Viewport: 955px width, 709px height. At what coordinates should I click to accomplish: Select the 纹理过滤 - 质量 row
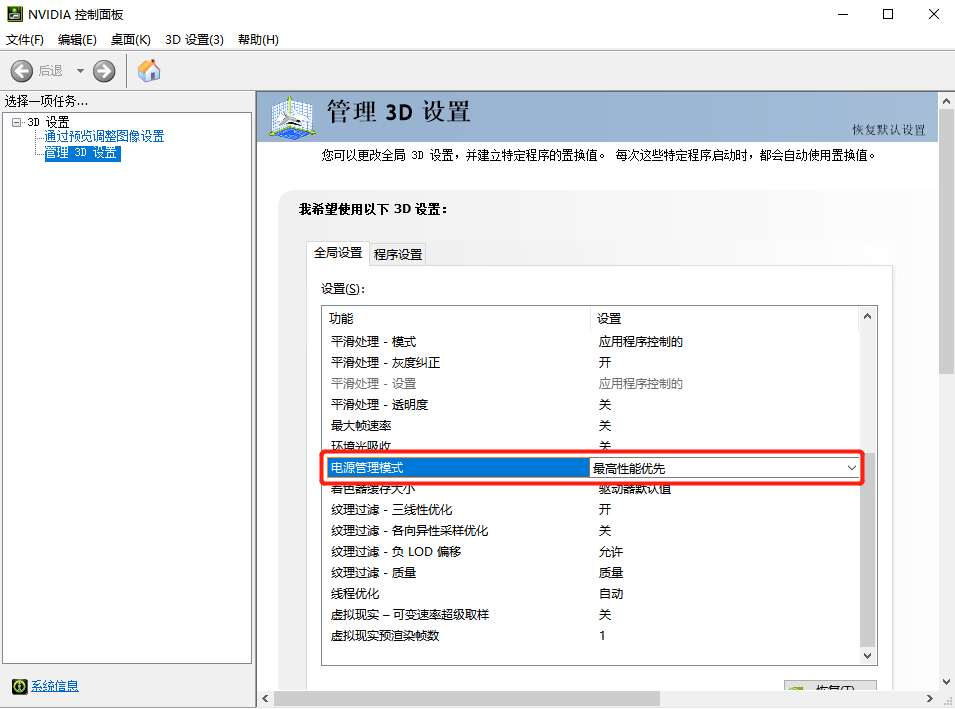click(590, 573)
